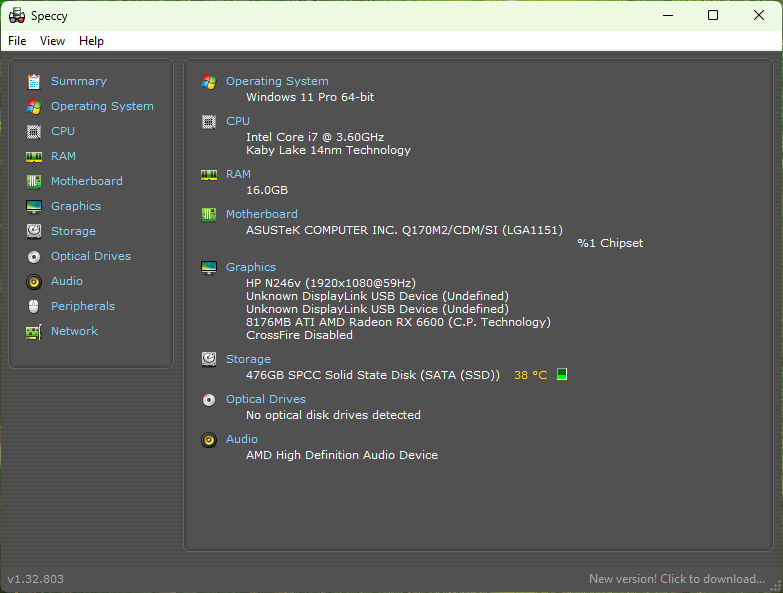783x593 pixels.
Task: Click the resize grip at window corner
Action: click(776, 586)
